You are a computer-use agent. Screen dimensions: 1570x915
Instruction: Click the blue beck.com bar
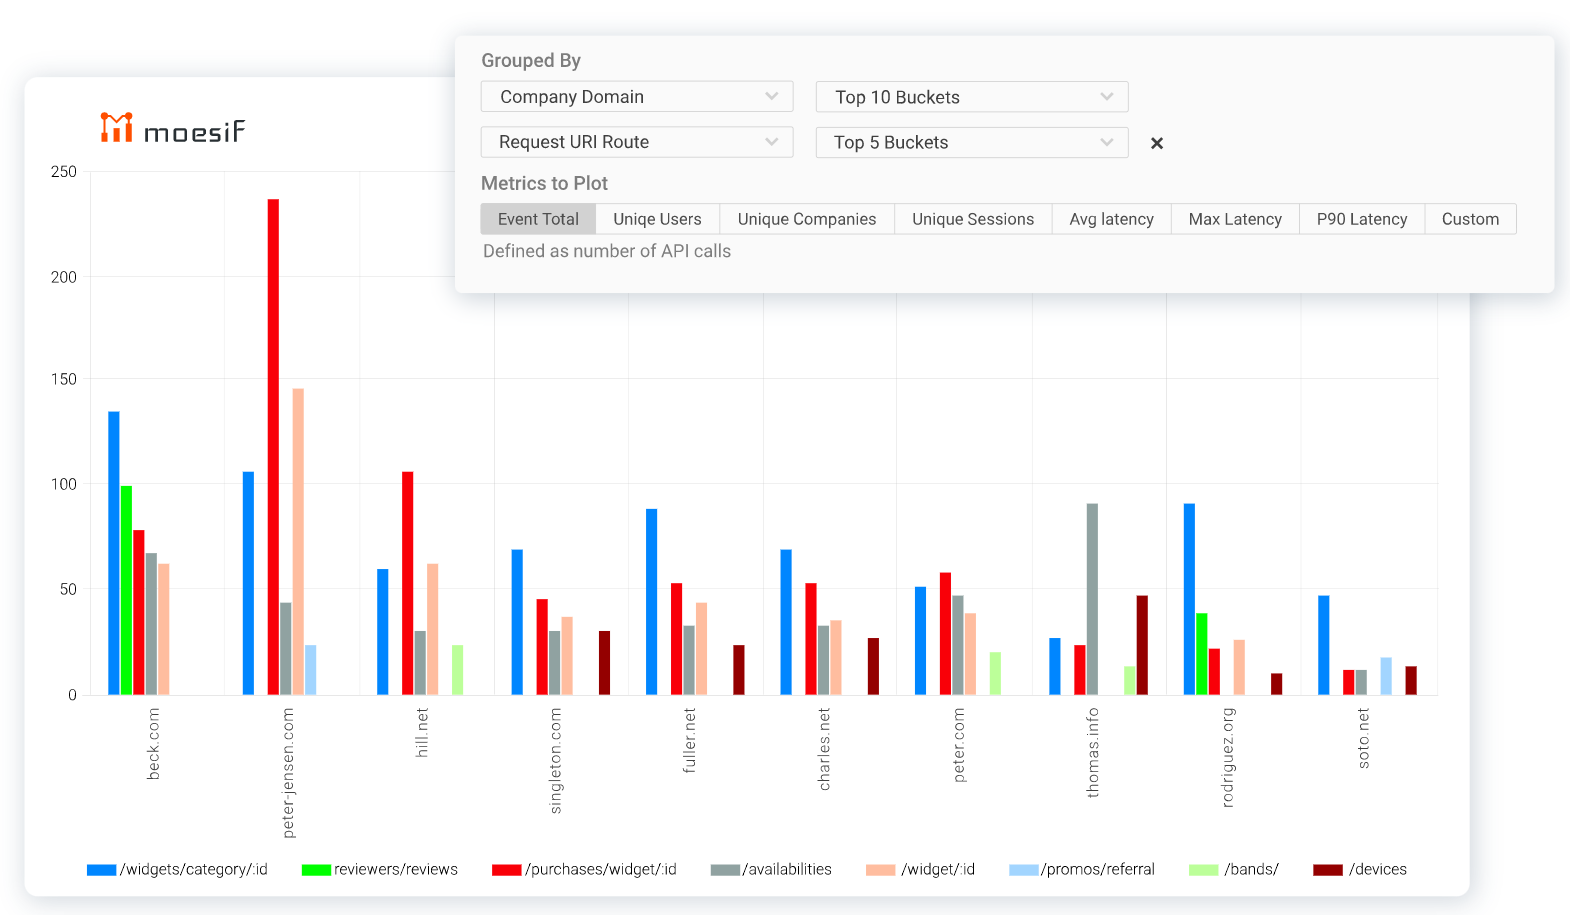(114, 553)
